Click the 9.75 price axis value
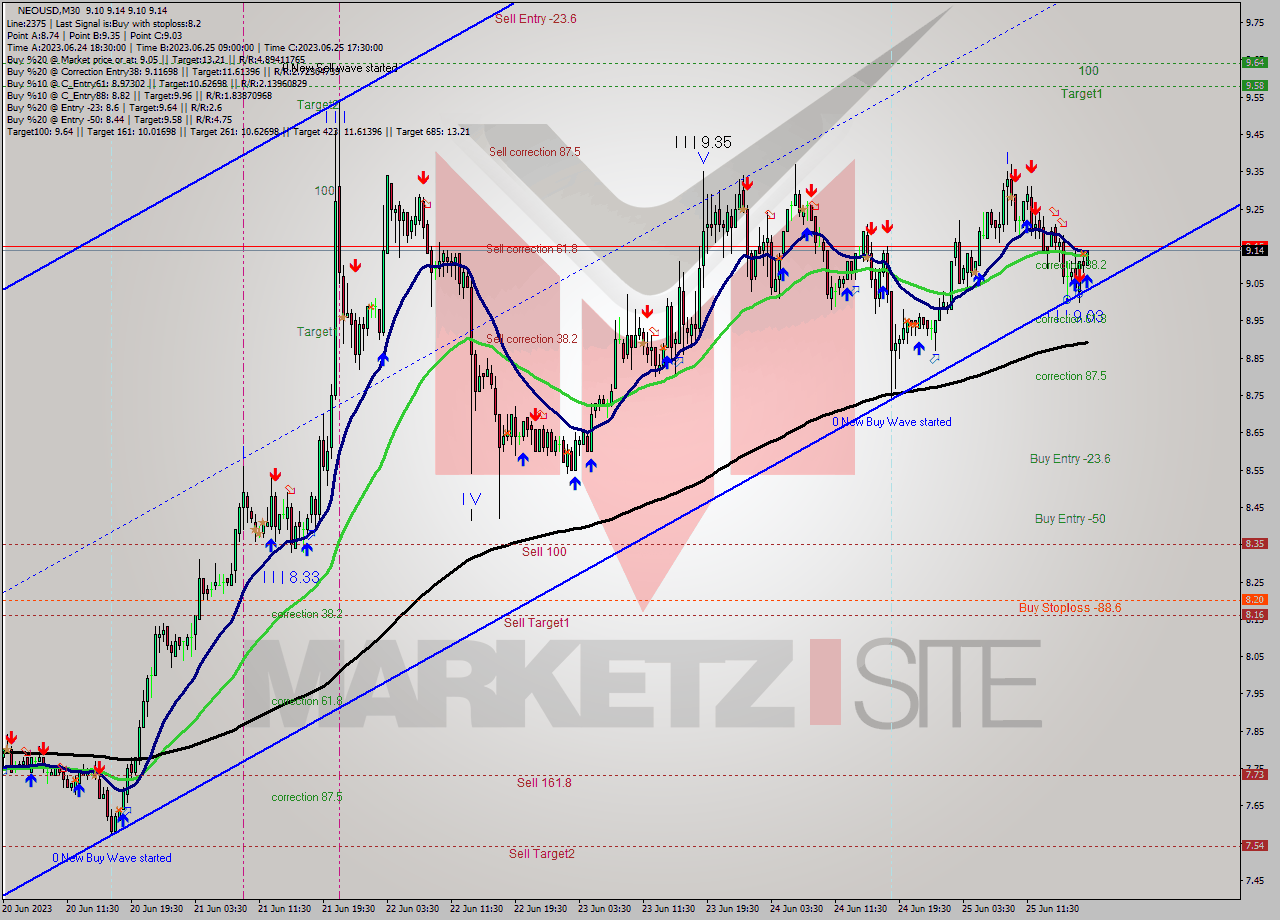Screen dimensions: 1280x920 point(1254,22)
